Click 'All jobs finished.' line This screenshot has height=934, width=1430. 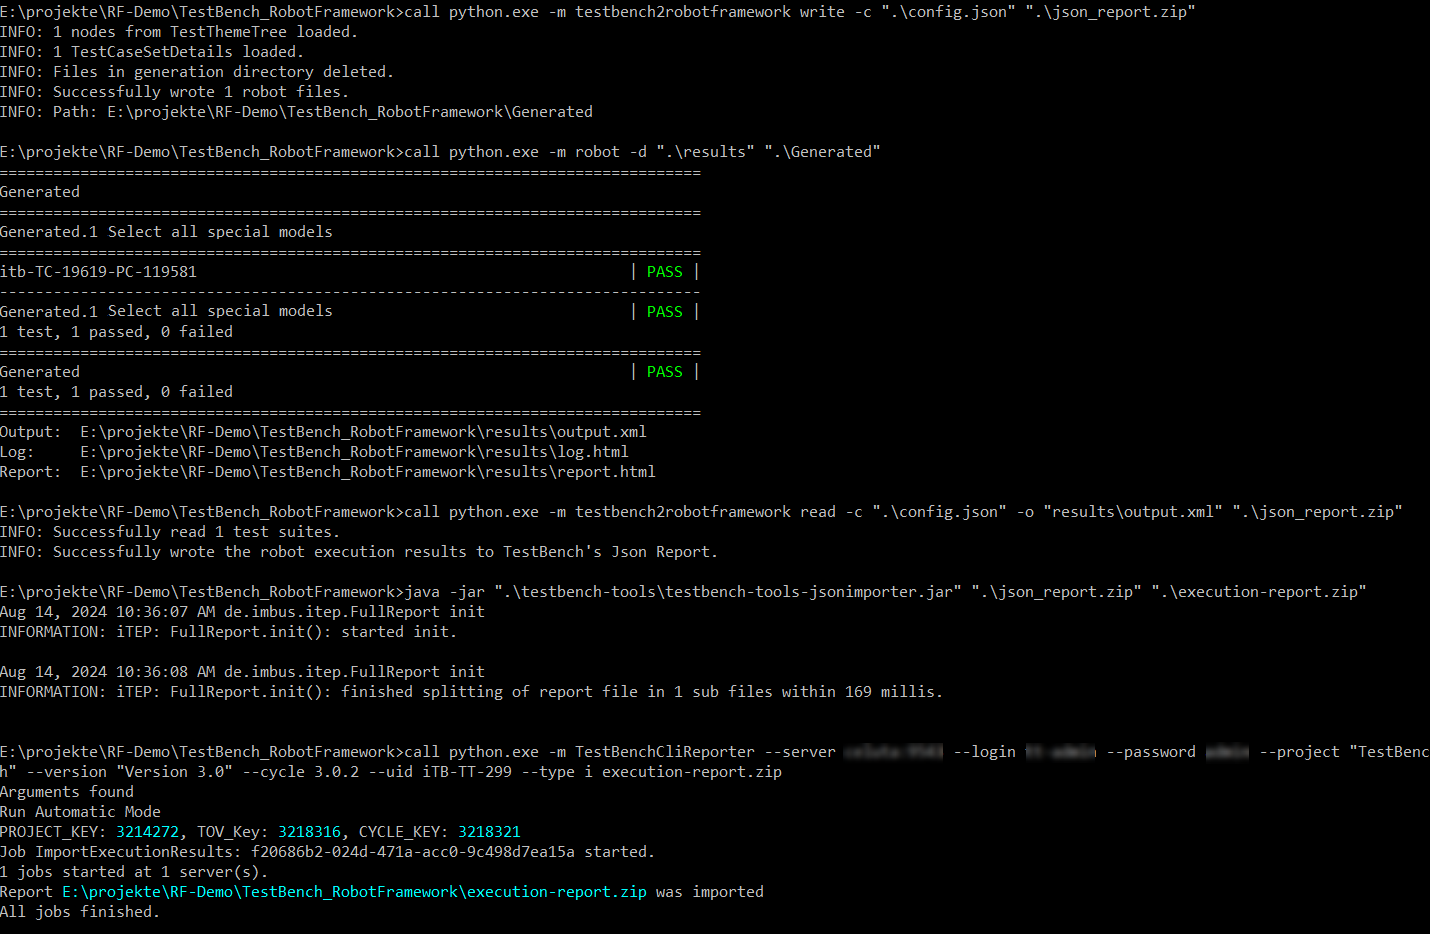(x=80, y=912)
